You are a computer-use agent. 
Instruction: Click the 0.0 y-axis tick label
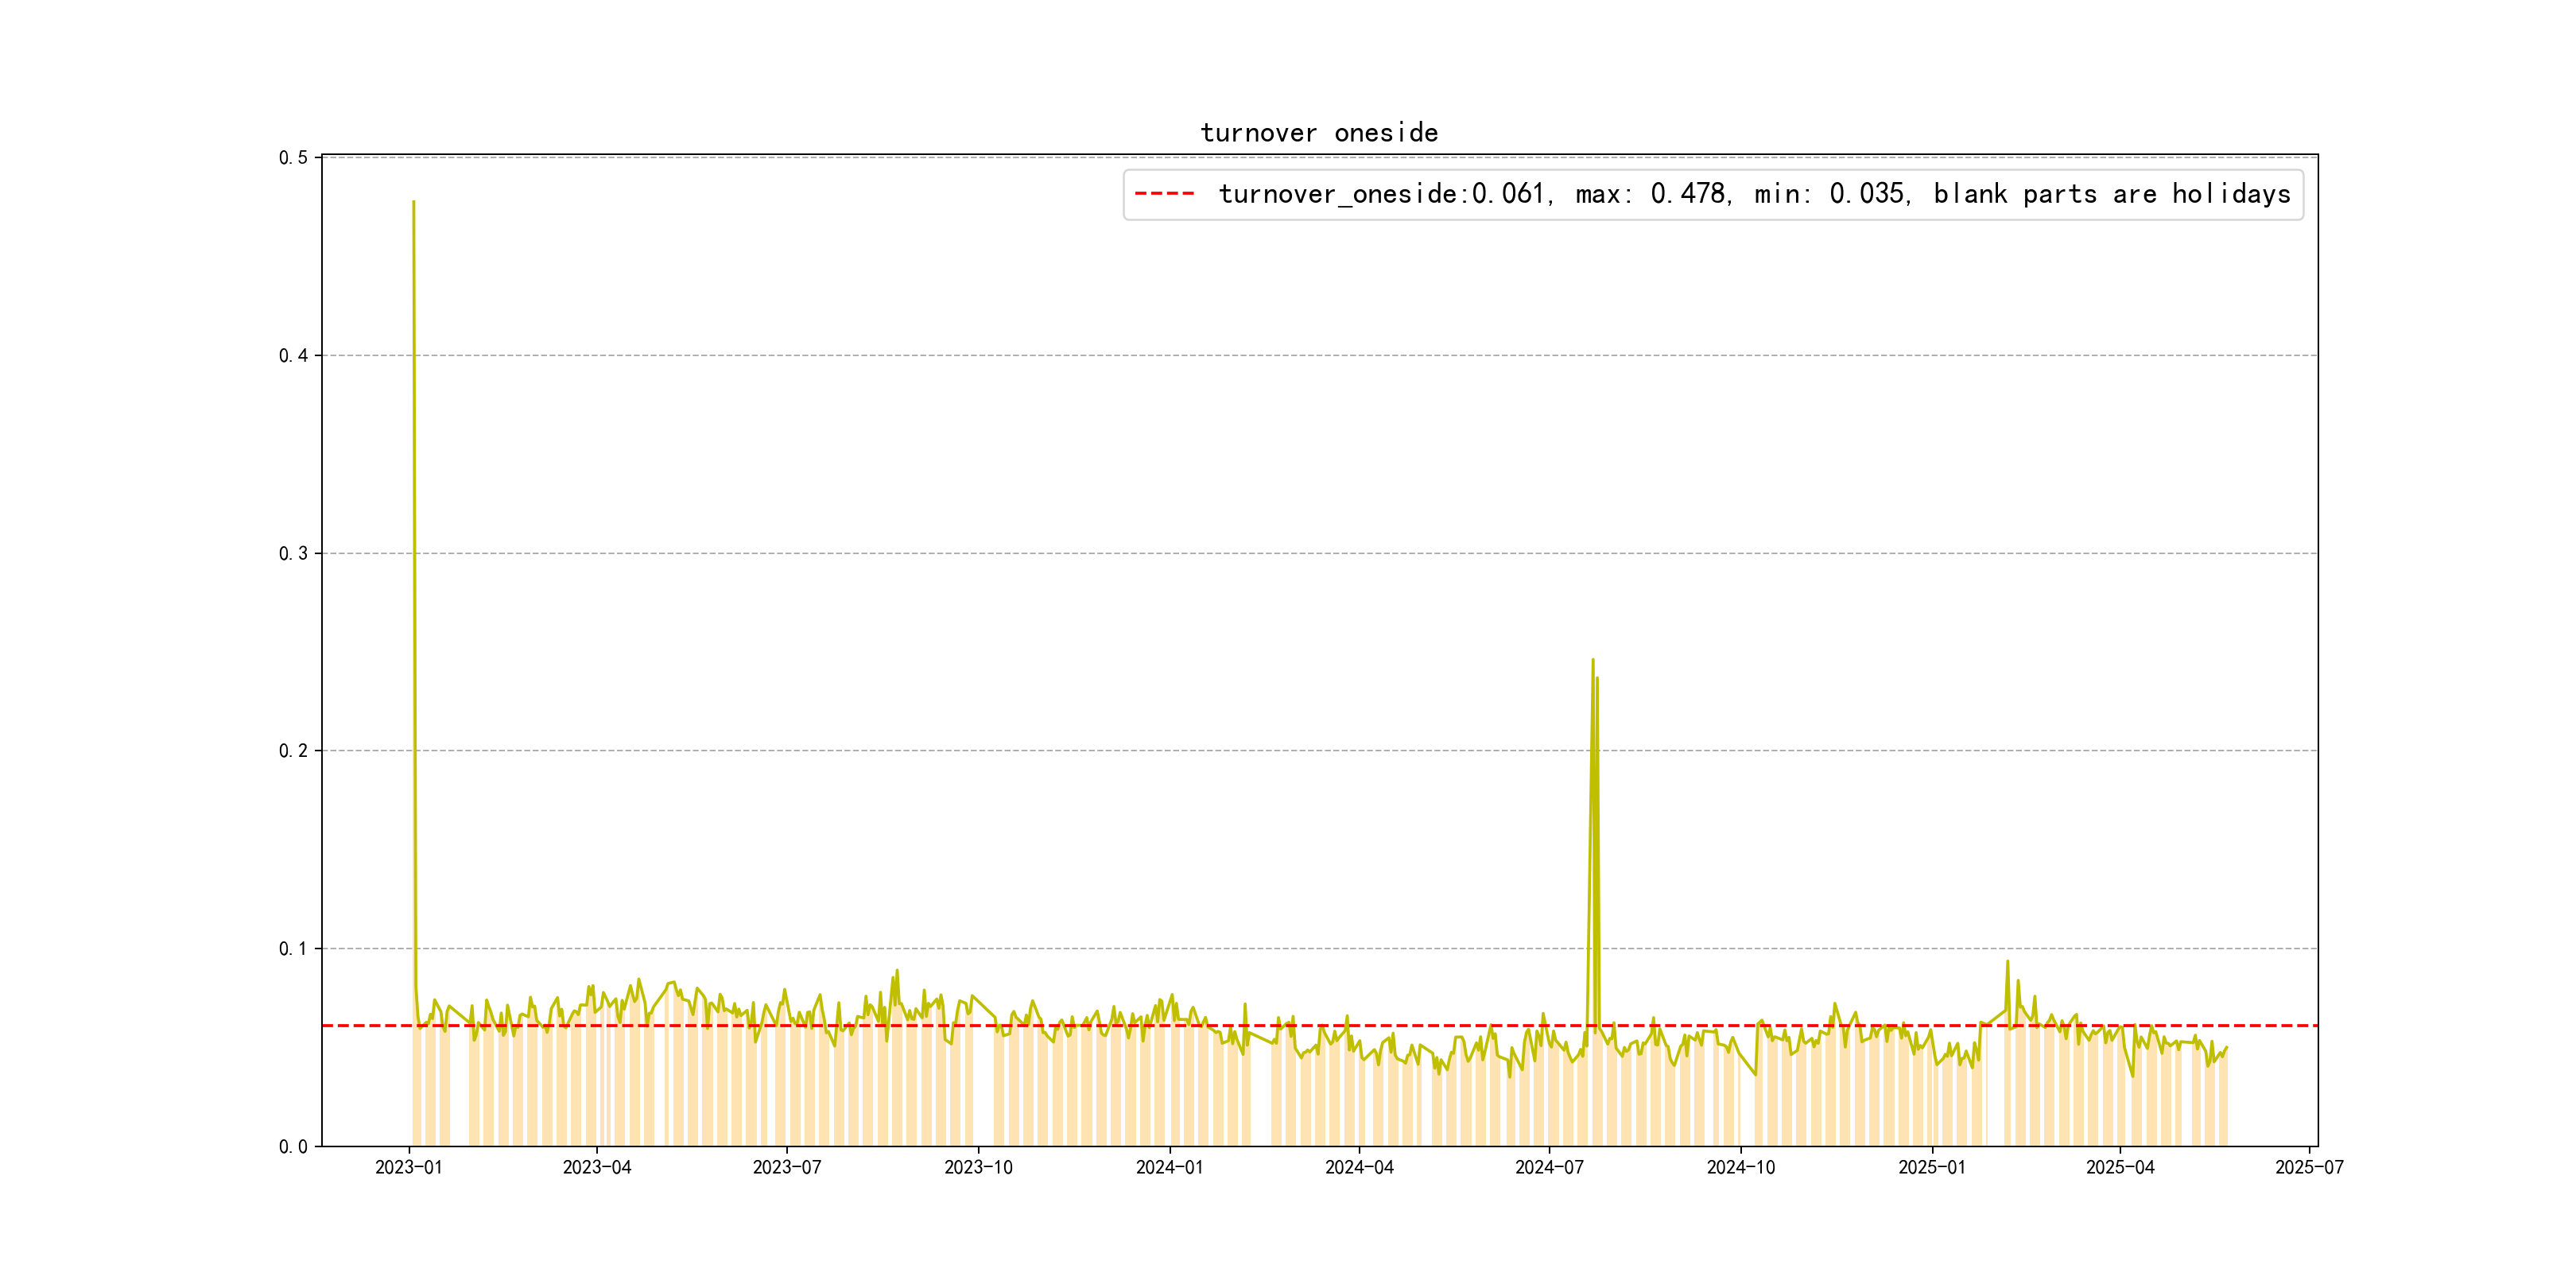293,1146
